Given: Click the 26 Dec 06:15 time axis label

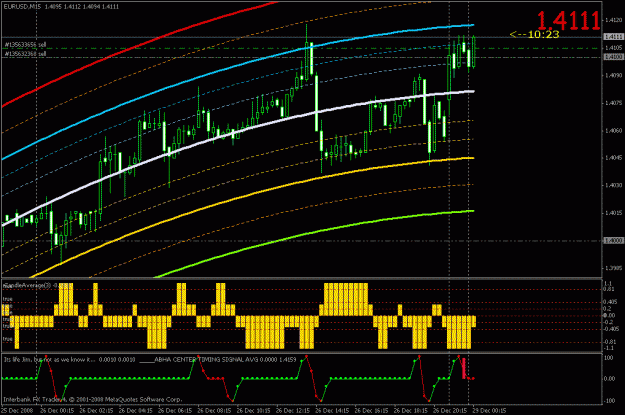Looking at the screenshot, I should (175, 410).
